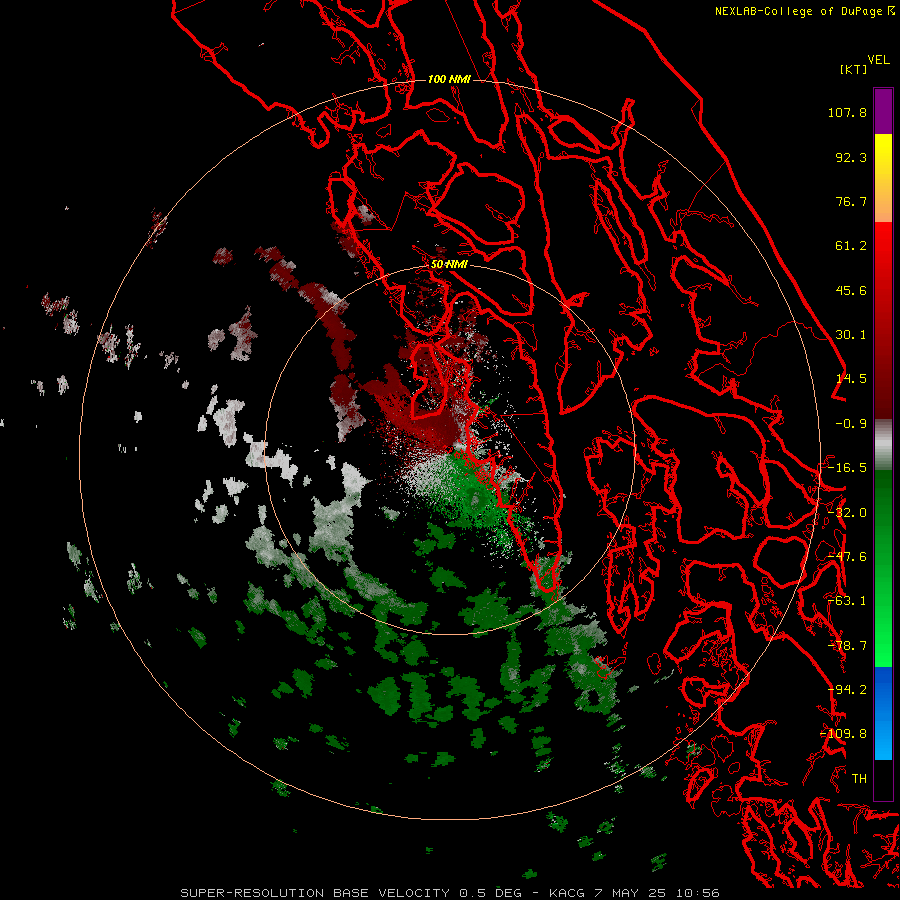
Task: Select the 45.6 legend value
Action: (x=851, y=290)
